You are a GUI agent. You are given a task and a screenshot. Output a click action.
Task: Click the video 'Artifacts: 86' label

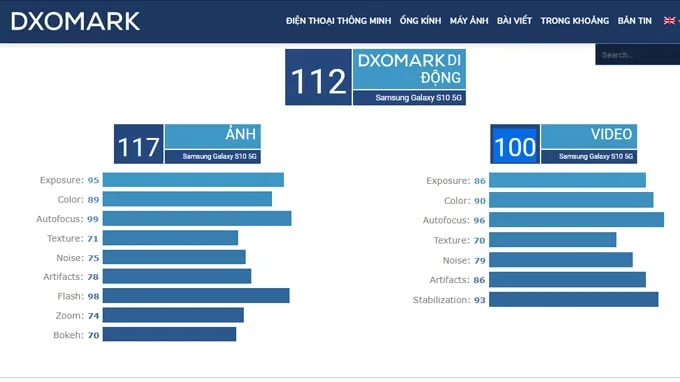coord(458,280)
